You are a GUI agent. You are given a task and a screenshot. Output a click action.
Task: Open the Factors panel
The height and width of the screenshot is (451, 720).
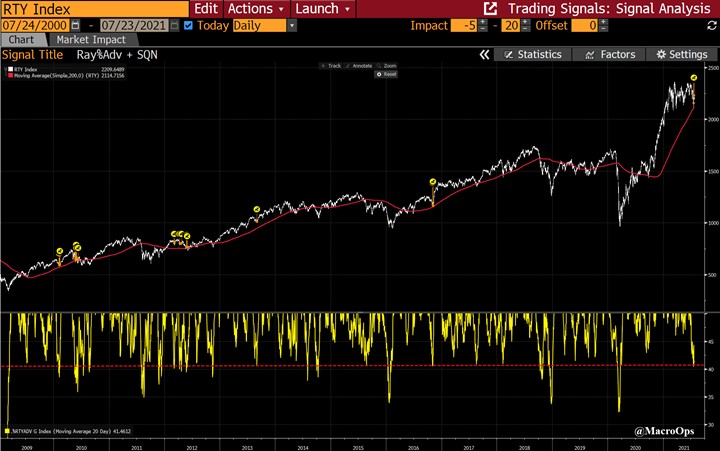coord(611,54)
